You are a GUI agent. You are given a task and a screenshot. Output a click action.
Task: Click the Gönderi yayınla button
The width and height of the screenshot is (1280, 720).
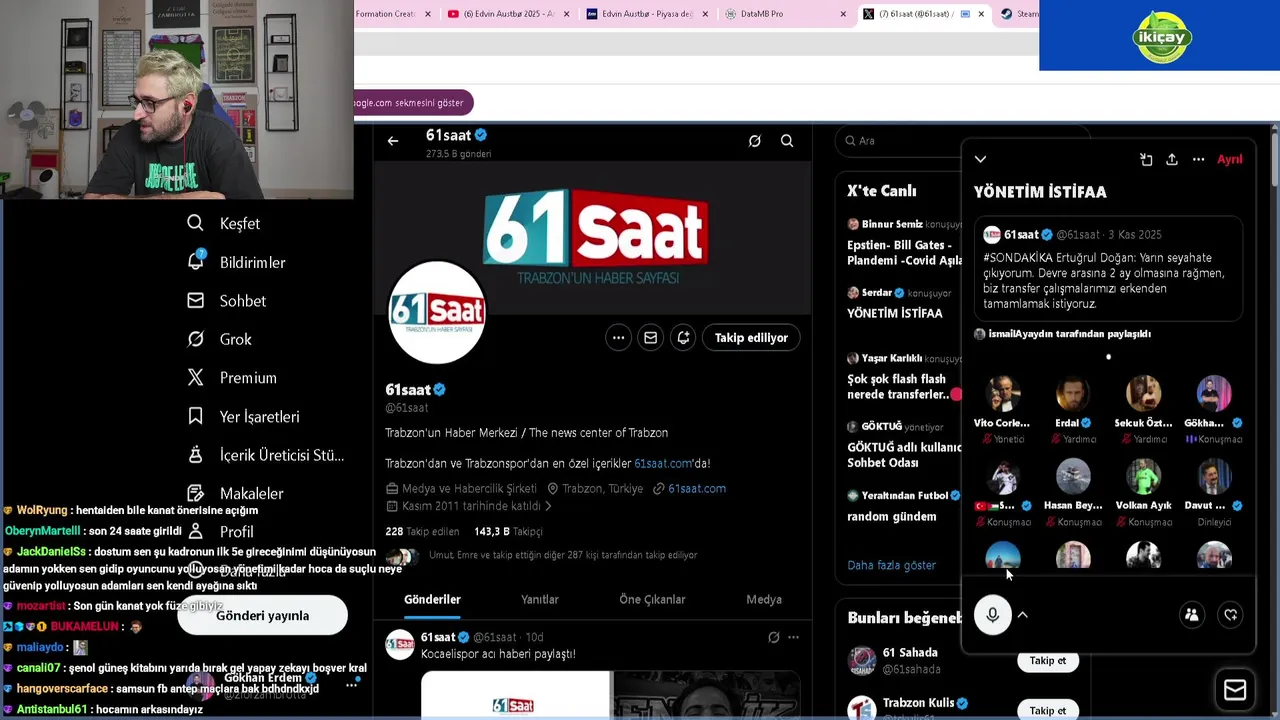pyautogui.click(x=262, y=616)
